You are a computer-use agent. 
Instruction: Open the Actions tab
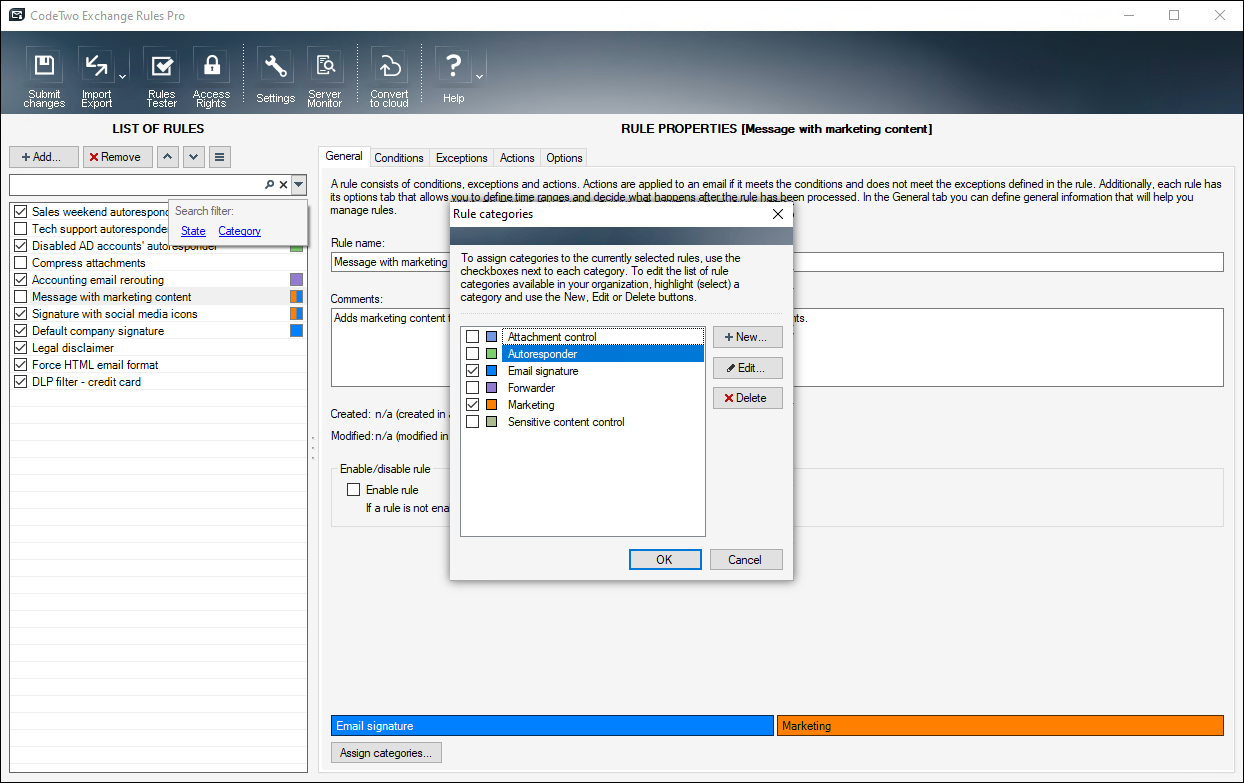(517, 158)
